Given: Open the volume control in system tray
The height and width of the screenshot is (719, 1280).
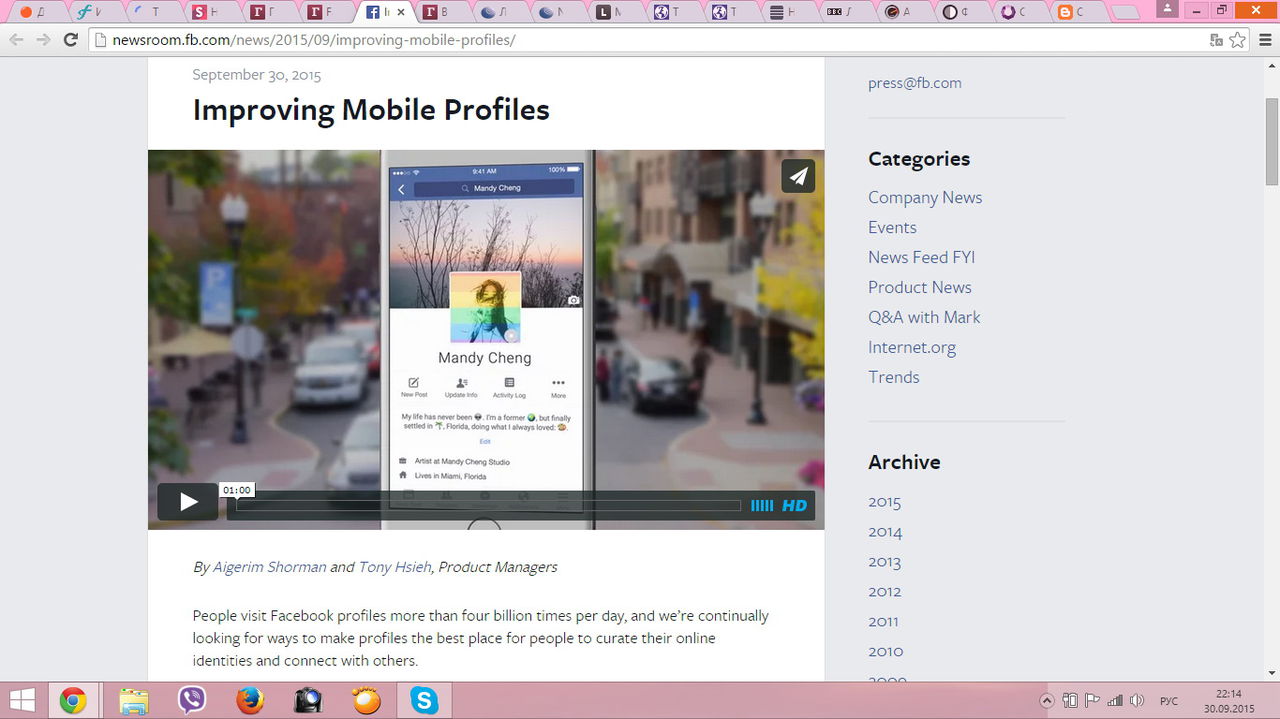Looking at the screenshot, I should (x=1137, y=701).
